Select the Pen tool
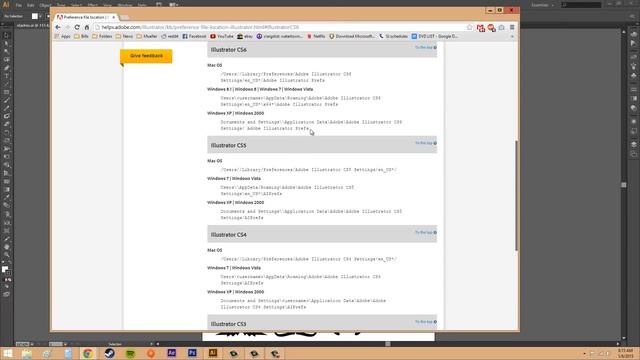 click(7, 68)
